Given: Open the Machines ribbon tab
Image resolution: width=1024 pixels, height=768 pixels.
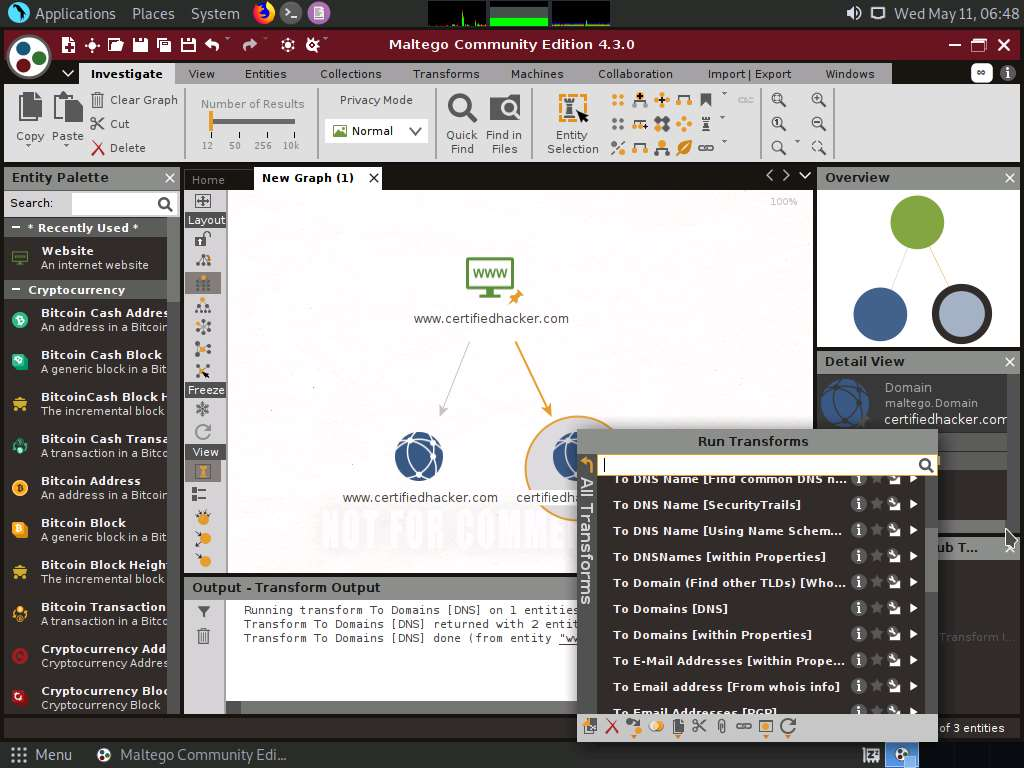Looking at the screenshot, I should coord(537,74).
